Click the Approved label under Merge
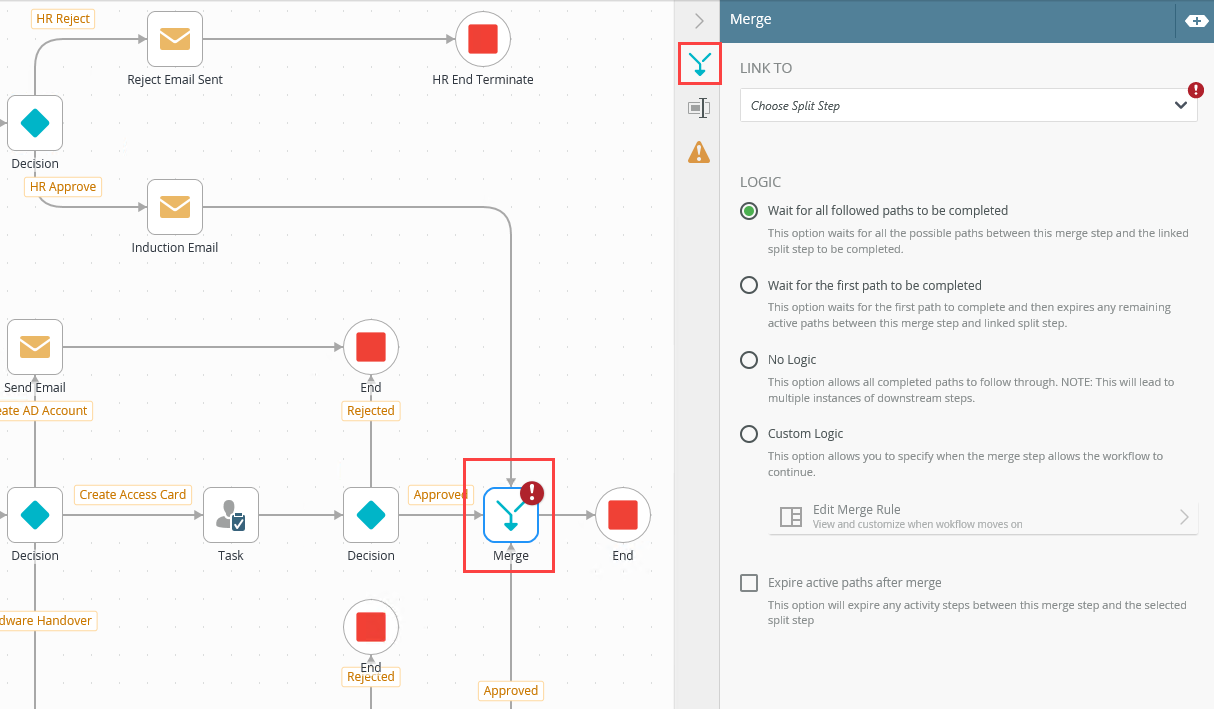The image size is (1214, 709). pos(511,690)
